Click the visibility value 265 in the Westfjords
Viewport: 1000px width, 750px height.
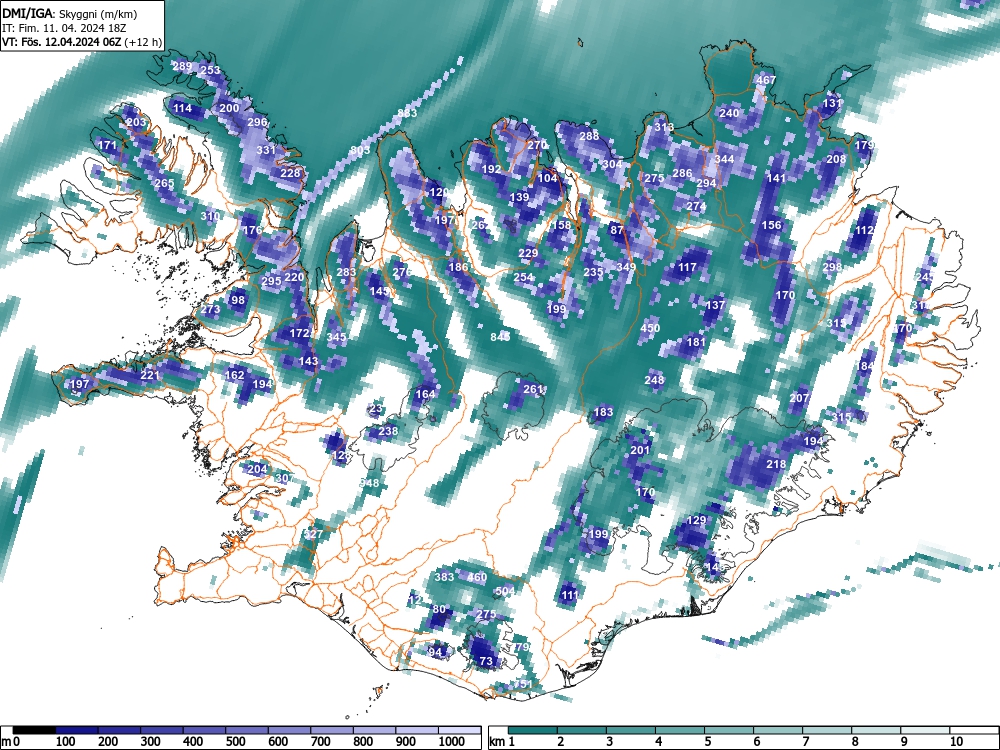[x=164, y=183]
